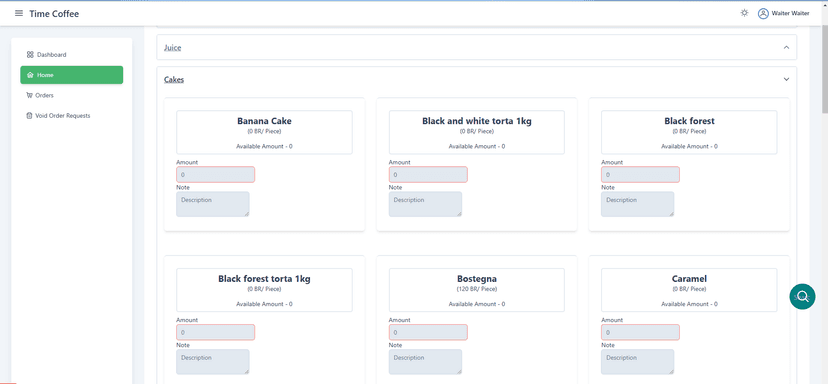Click the Orders cart icon in sidebar
Screen dimensions: 828x384
29,96
